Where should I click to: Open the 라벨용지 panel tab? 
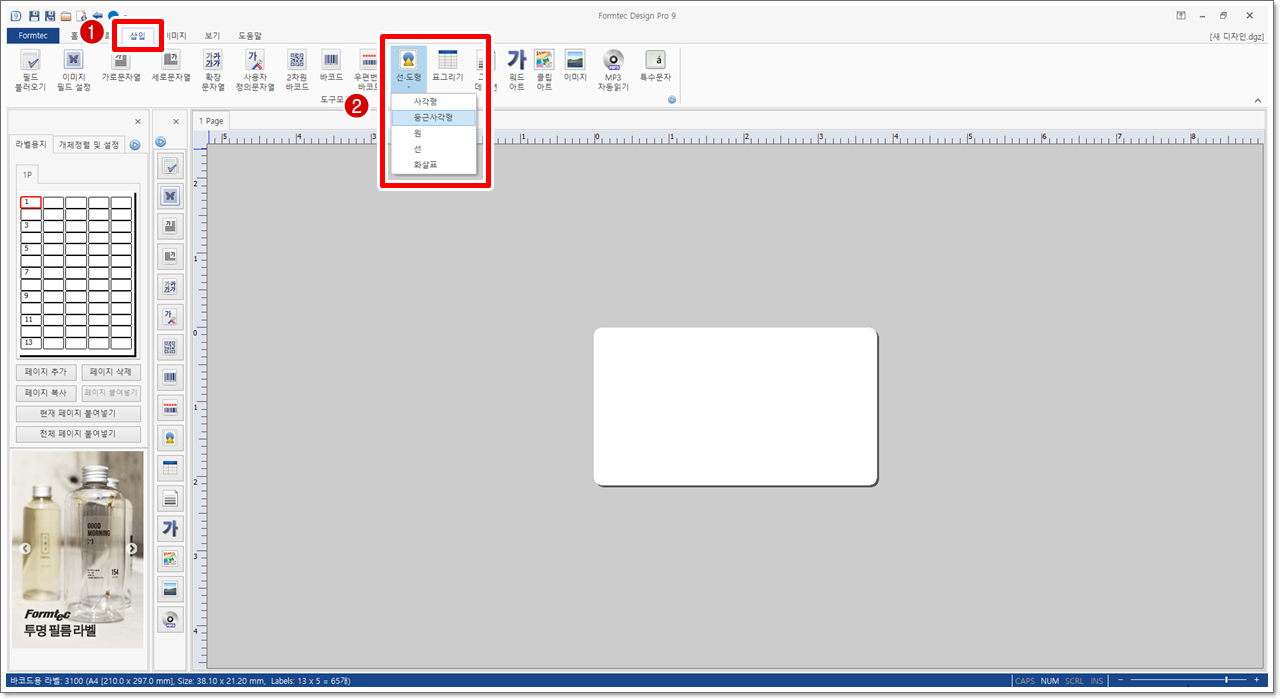tap(31, 145)
